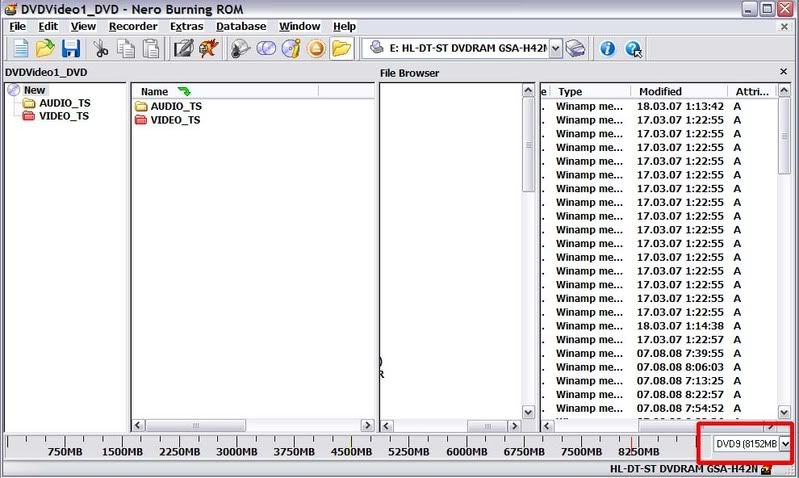Open the View menu
This screenshot has width=799, height=478.
pyautogui.click(x=83, y=26)
